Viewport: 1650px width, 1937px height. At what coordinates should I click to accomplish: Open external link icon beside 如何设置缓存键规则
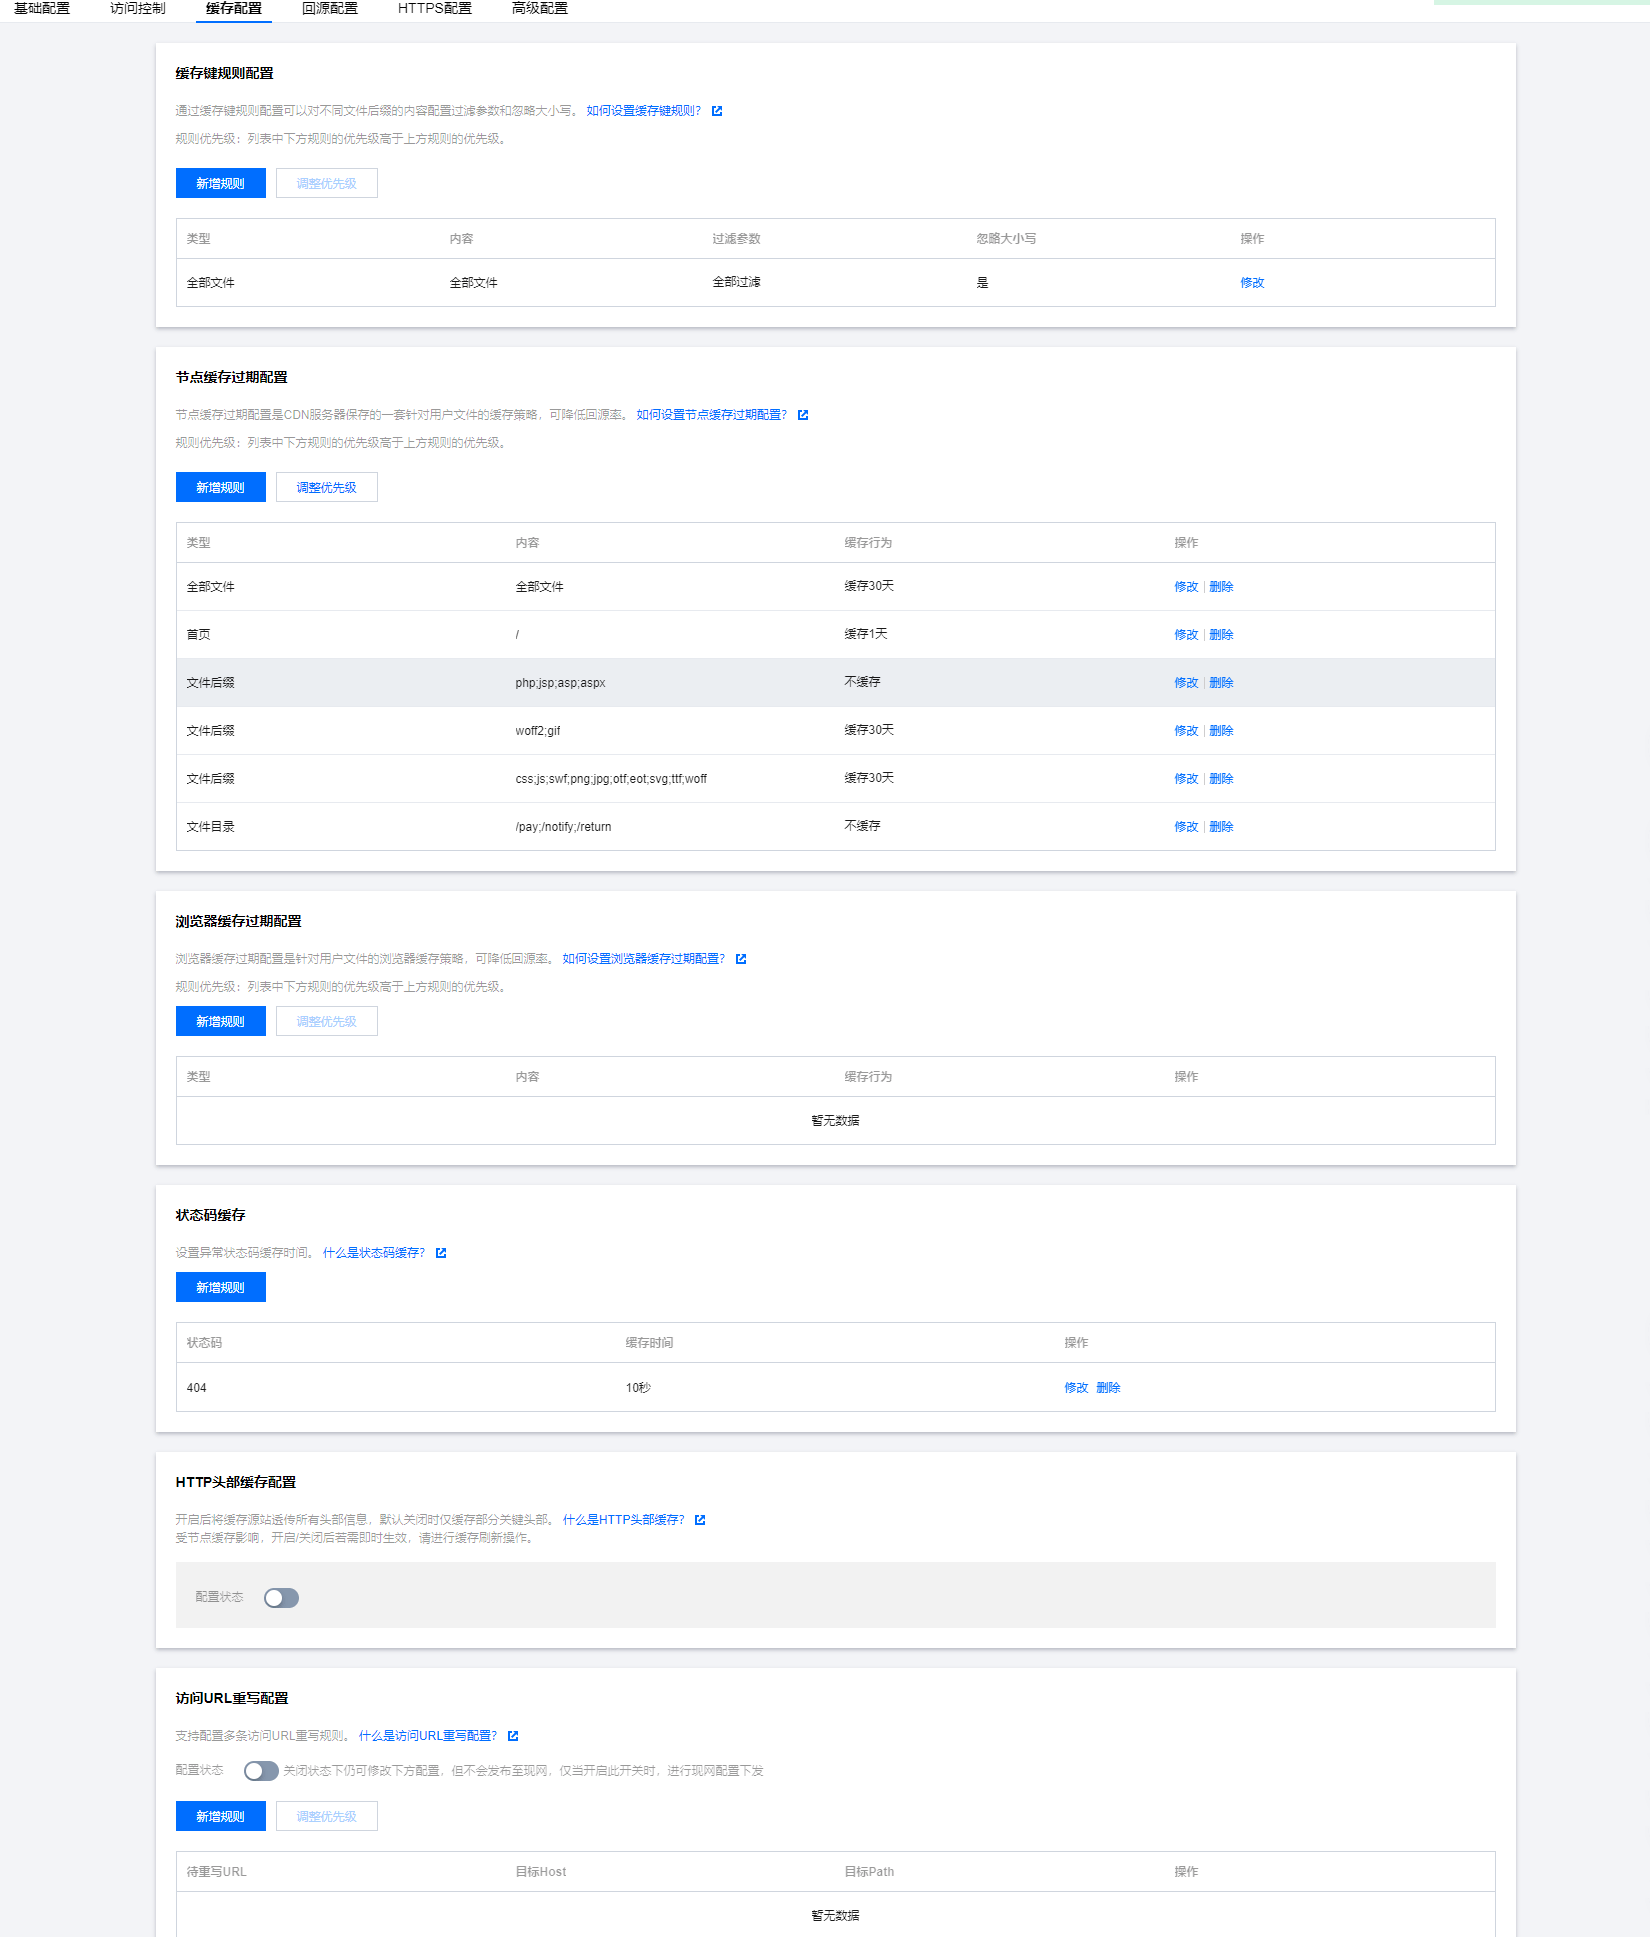pyautogui.click(x=717, y=111)
